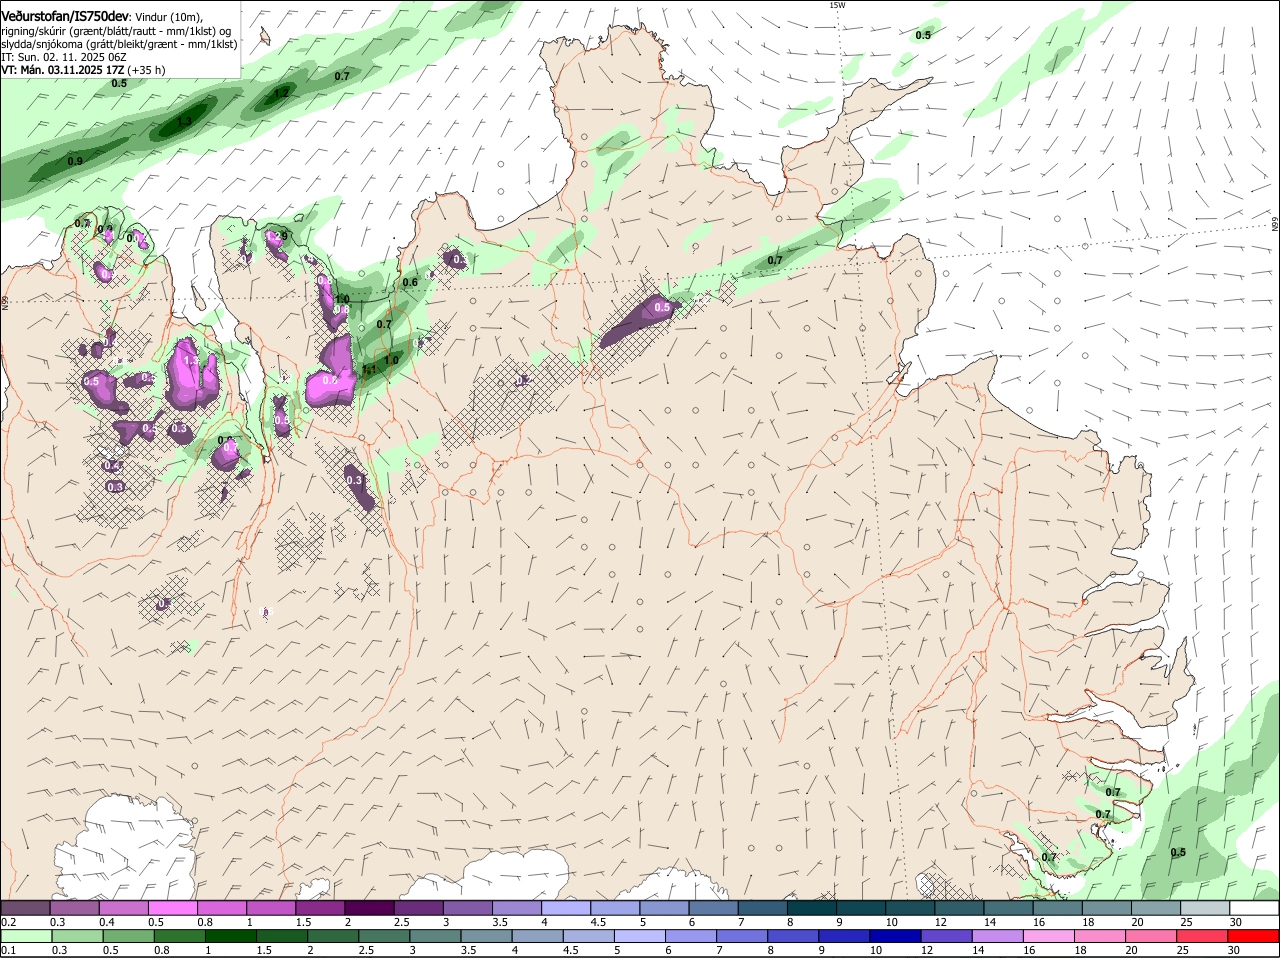Click the violet 12–14 swatch in lower legend
The height and width of the screenshot is (958, 1280).
(x=948, y=936)
